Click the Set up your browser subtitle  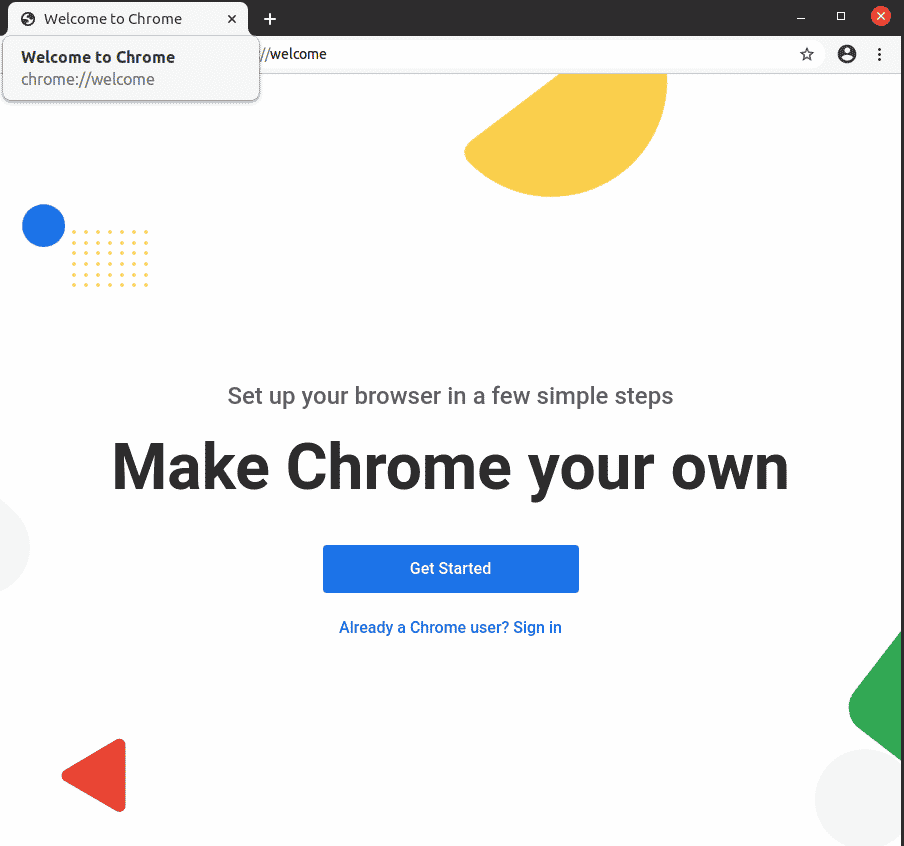(x=450, y=396)
